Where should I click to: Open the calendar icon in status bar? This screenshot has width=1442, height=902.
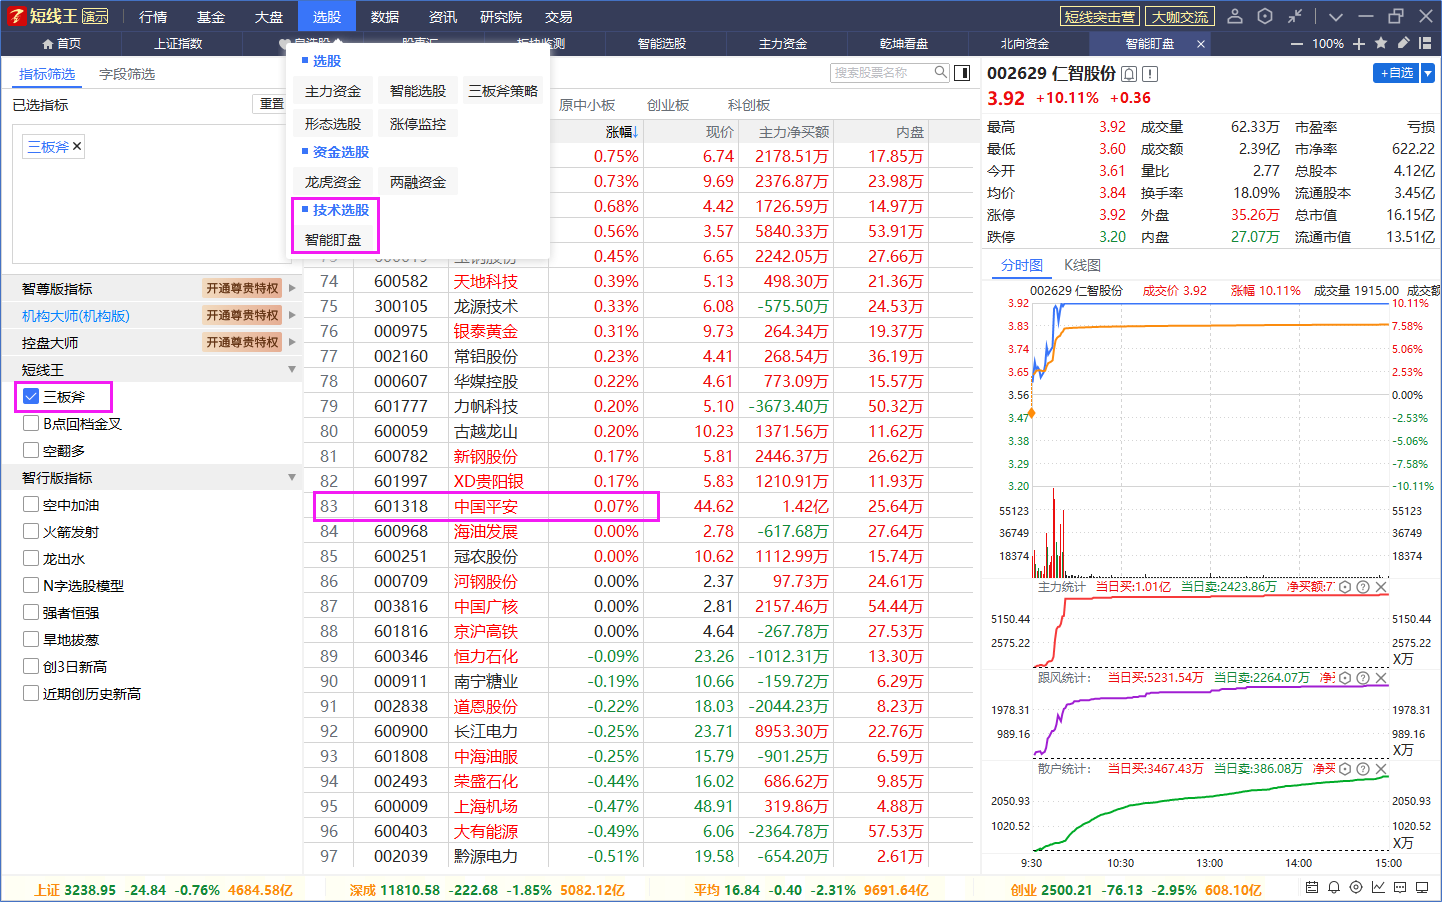[1311, 888]
